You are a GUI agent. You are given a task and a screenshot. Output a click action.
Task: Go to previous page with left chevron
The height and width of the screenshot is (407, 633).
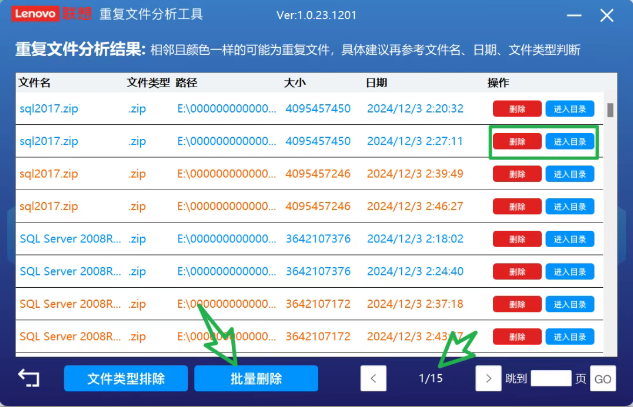click(x=373, y=378)
